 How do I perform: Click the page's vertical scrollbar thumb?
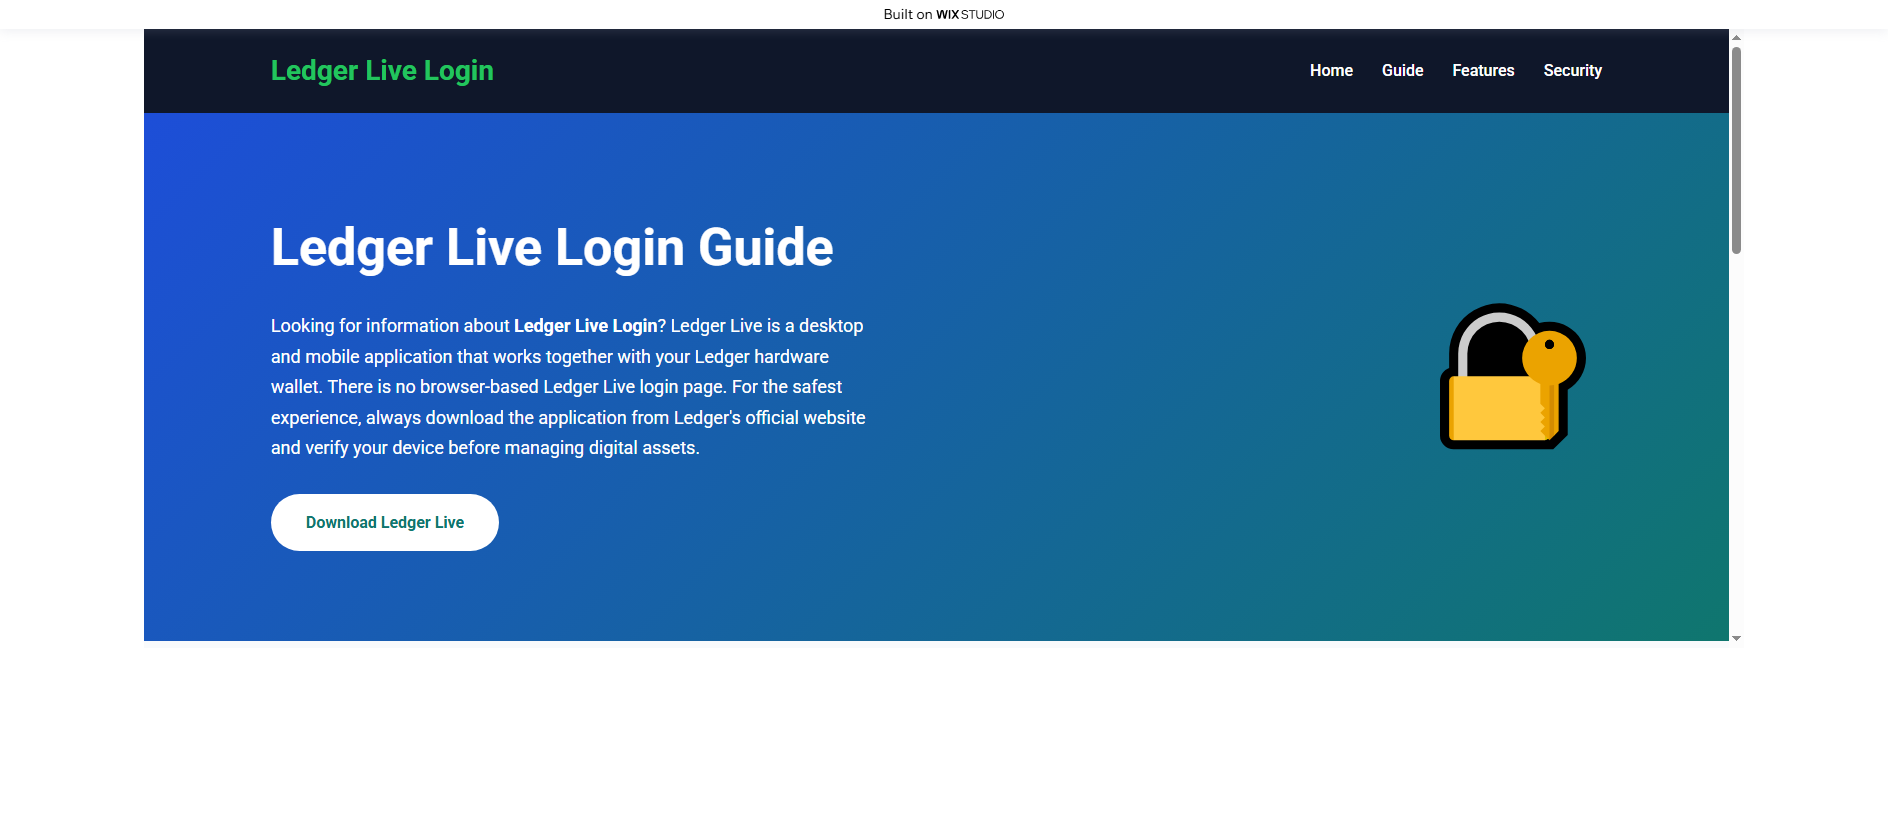click(x=1736, y=150)
